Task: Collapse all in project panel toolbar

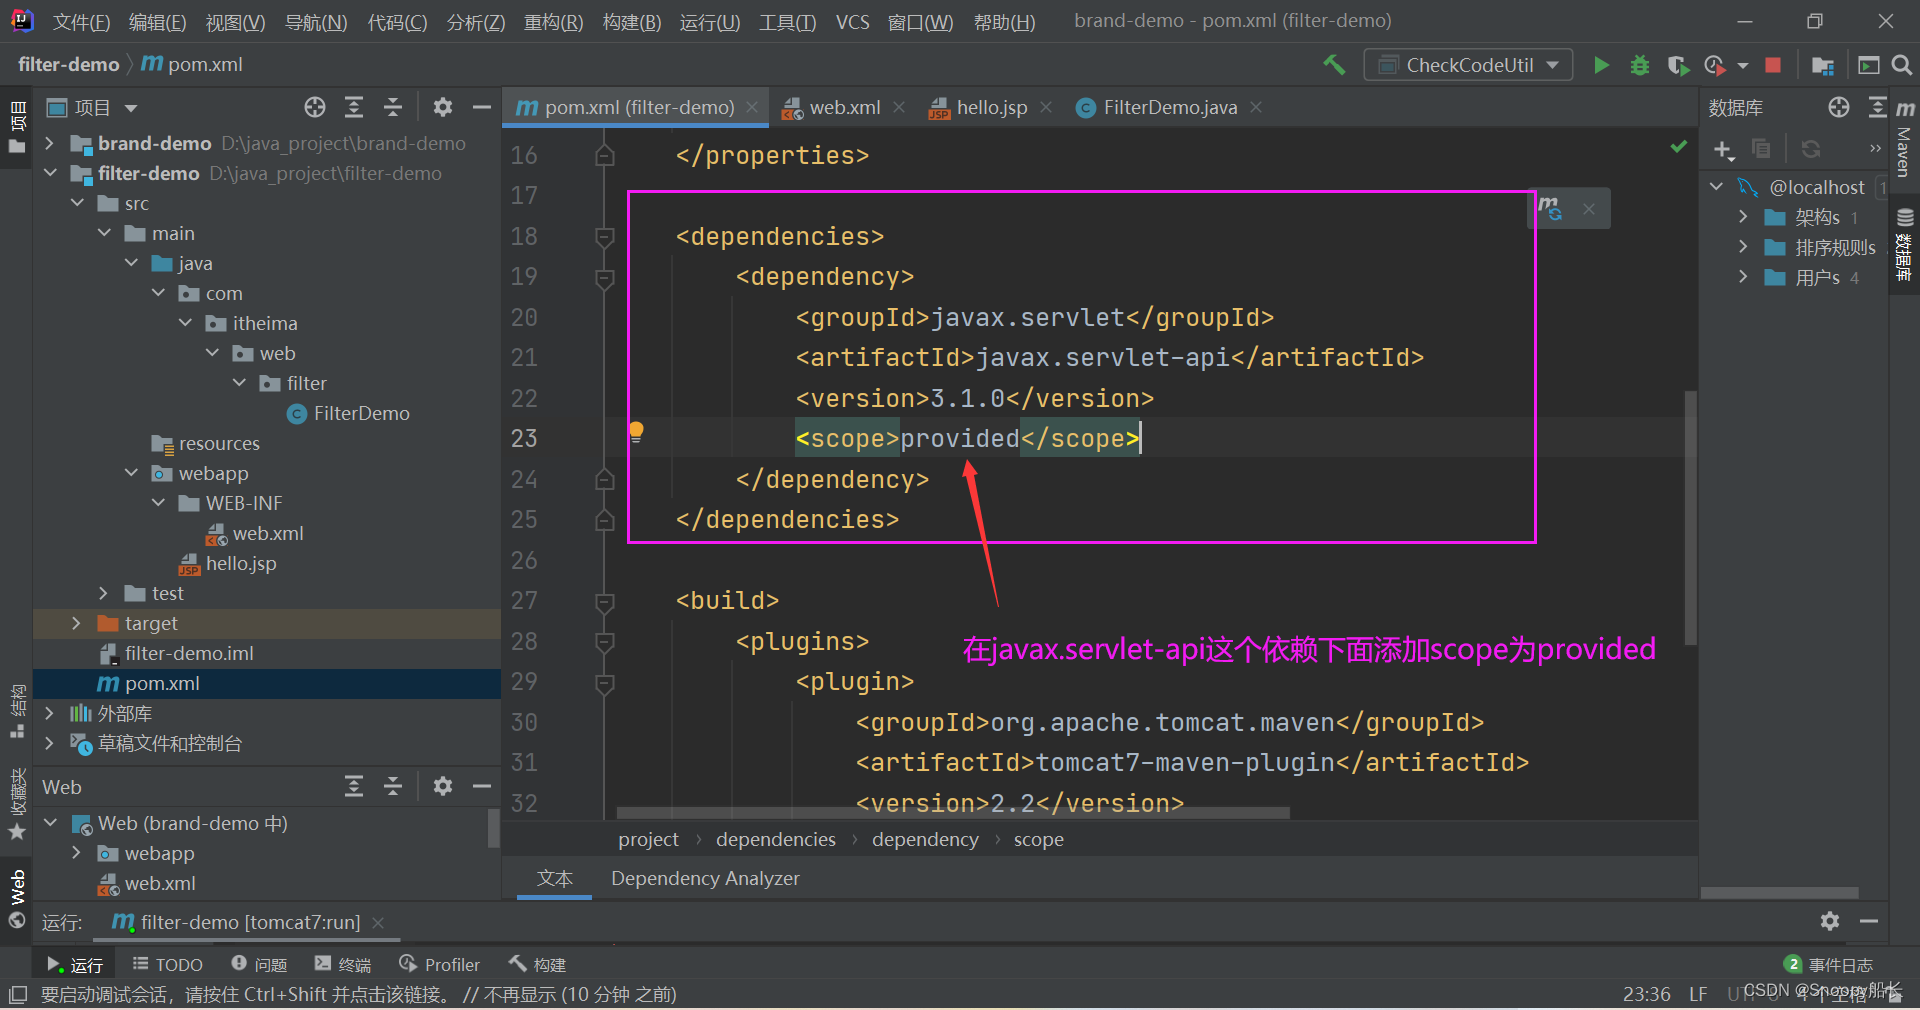Action: click(393, 107)
